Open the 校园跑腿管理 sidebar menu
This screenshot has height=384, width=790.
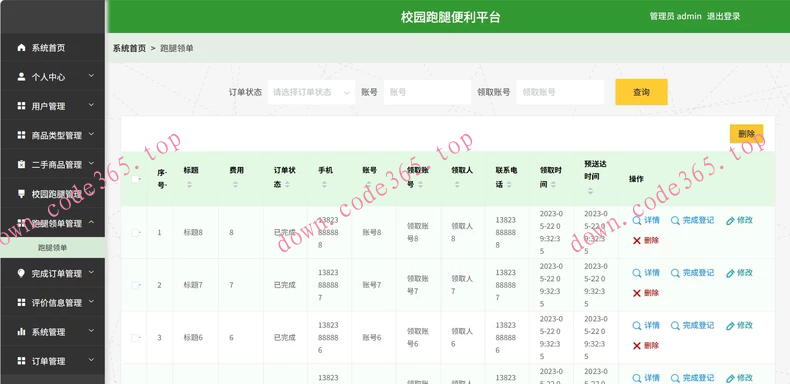[52, 194]
